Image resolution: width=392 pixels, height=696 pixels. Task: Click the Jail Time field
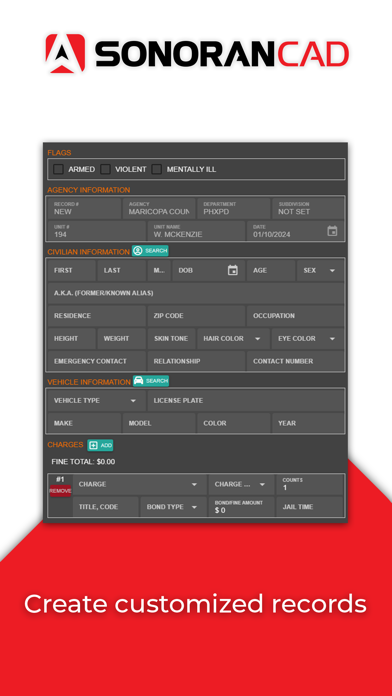pyautogui.click(x=309, y=507)
